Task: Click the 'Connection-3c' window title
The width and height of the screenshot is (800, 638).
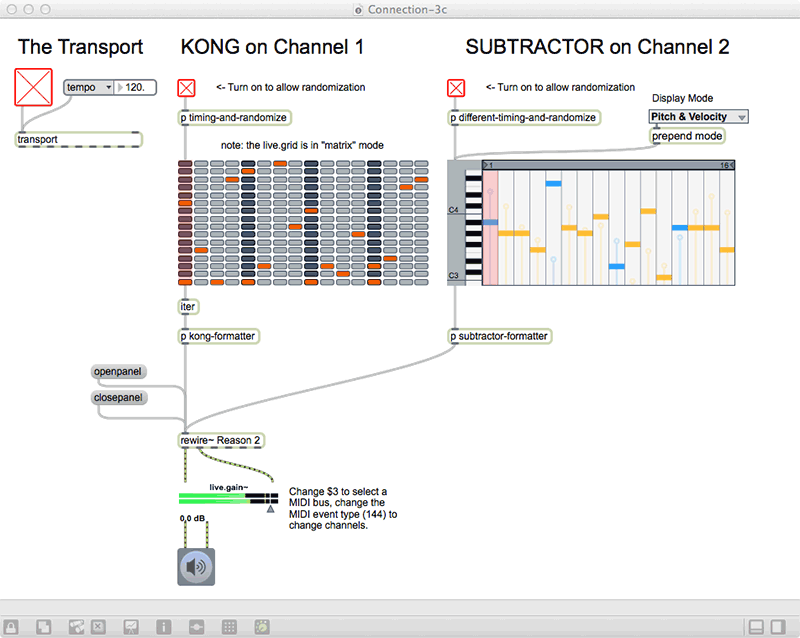Action: click(x=407, y=10)
